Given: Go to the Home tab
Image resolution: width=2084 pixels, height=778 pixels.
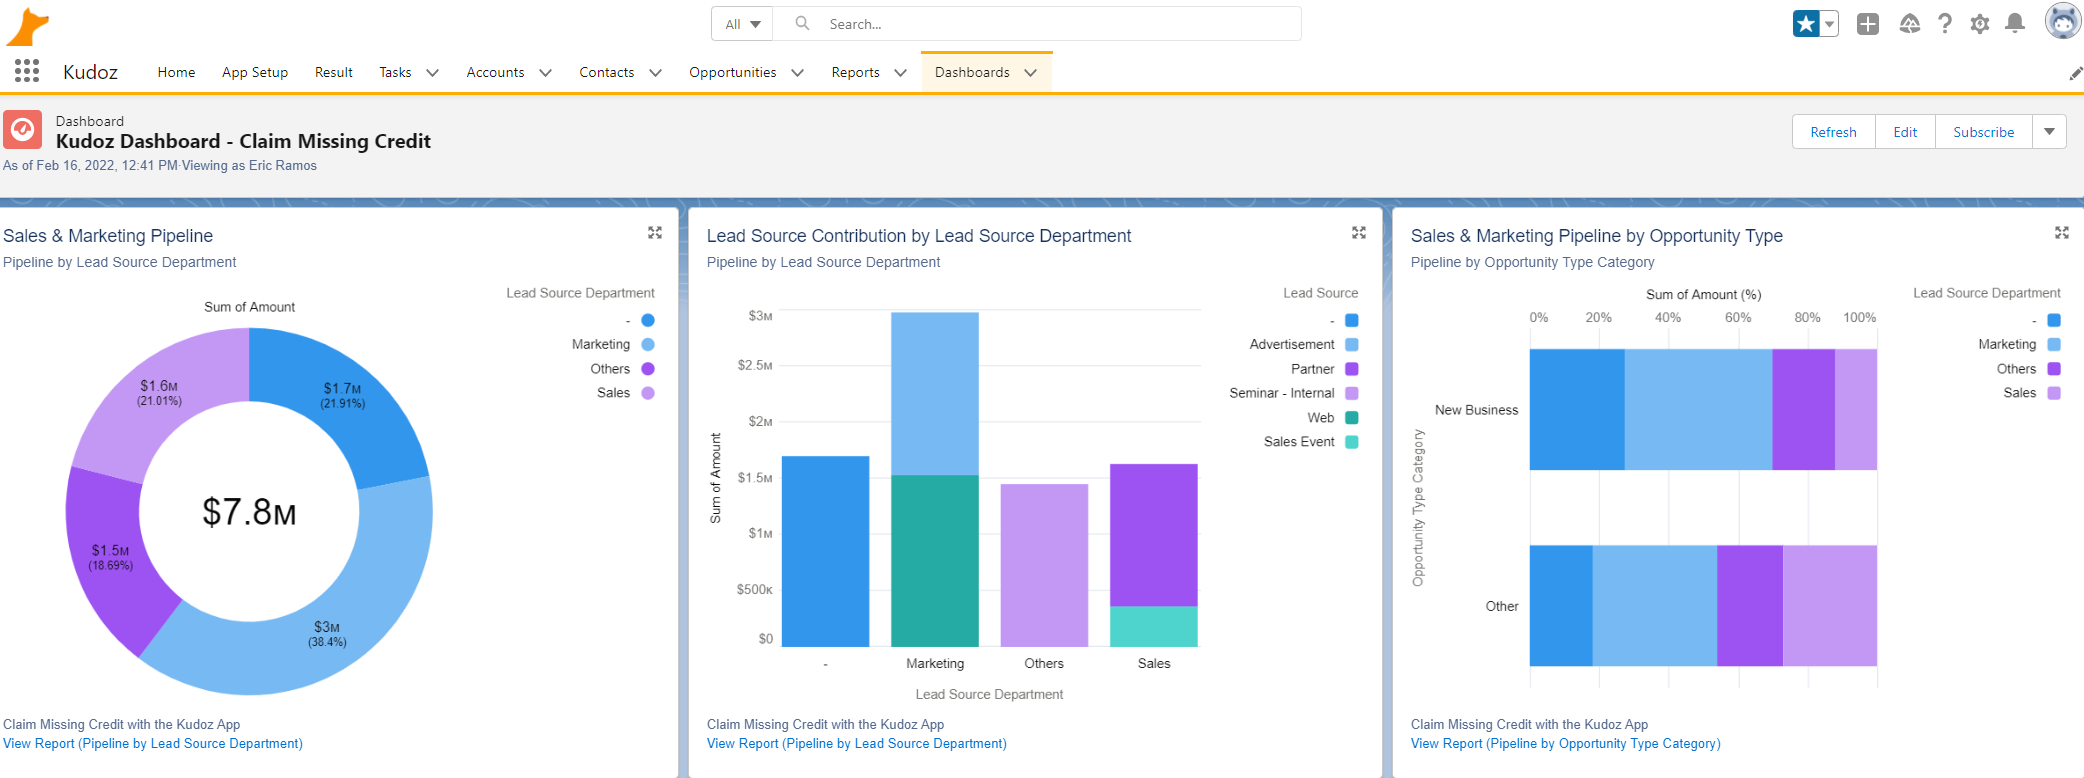Looking at the screenshot, I should click(x=176, y=73).
